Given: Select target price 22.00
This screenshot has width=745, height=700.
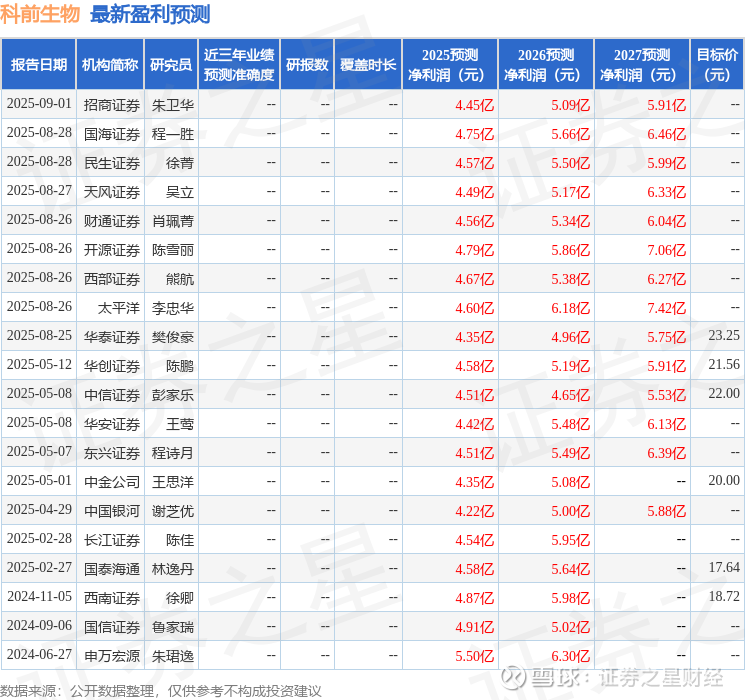Looking at the screenshot, I should tap(724, 393).
